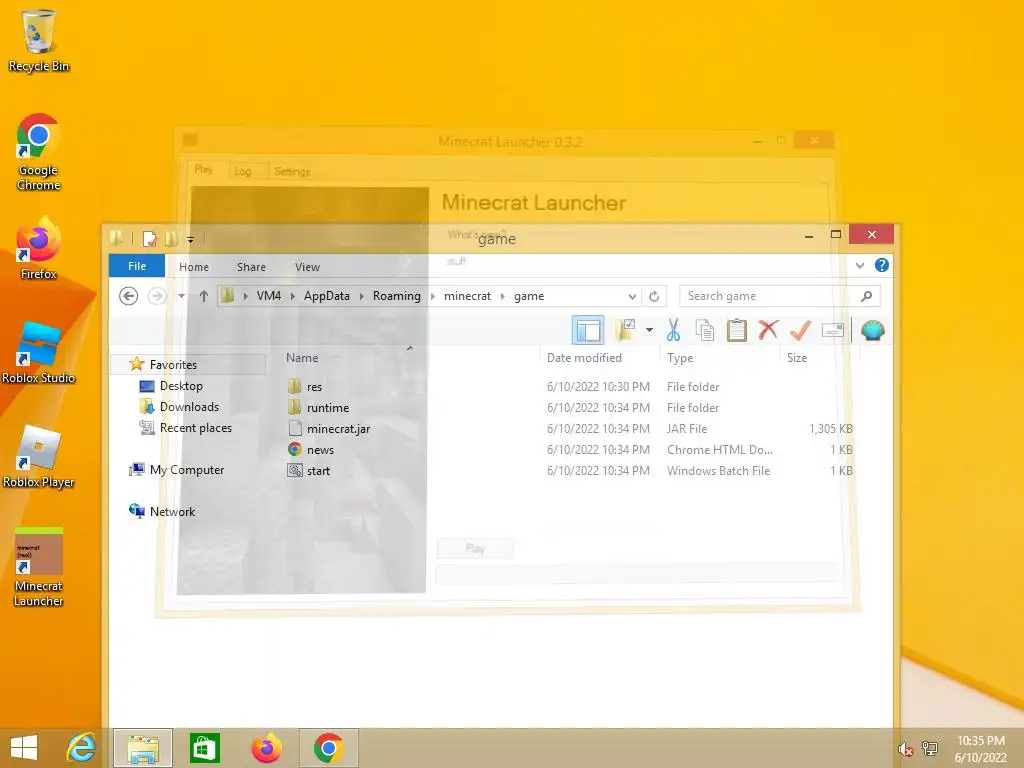Open recent locations dropdown arrow
1024x768 pixels.
point(182,296)
